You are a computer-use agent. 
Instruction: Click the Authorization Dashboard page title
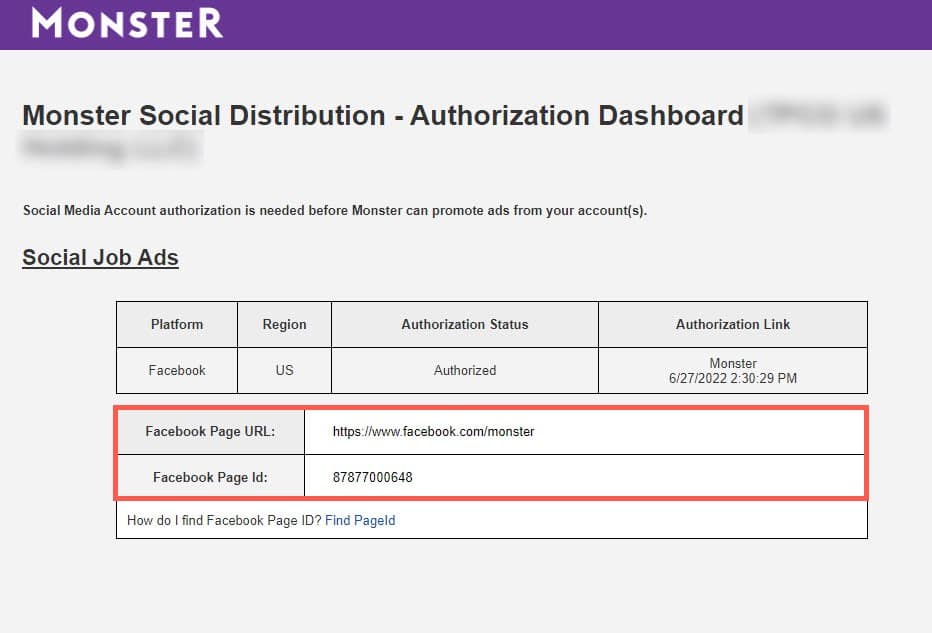tap(383, 115)
